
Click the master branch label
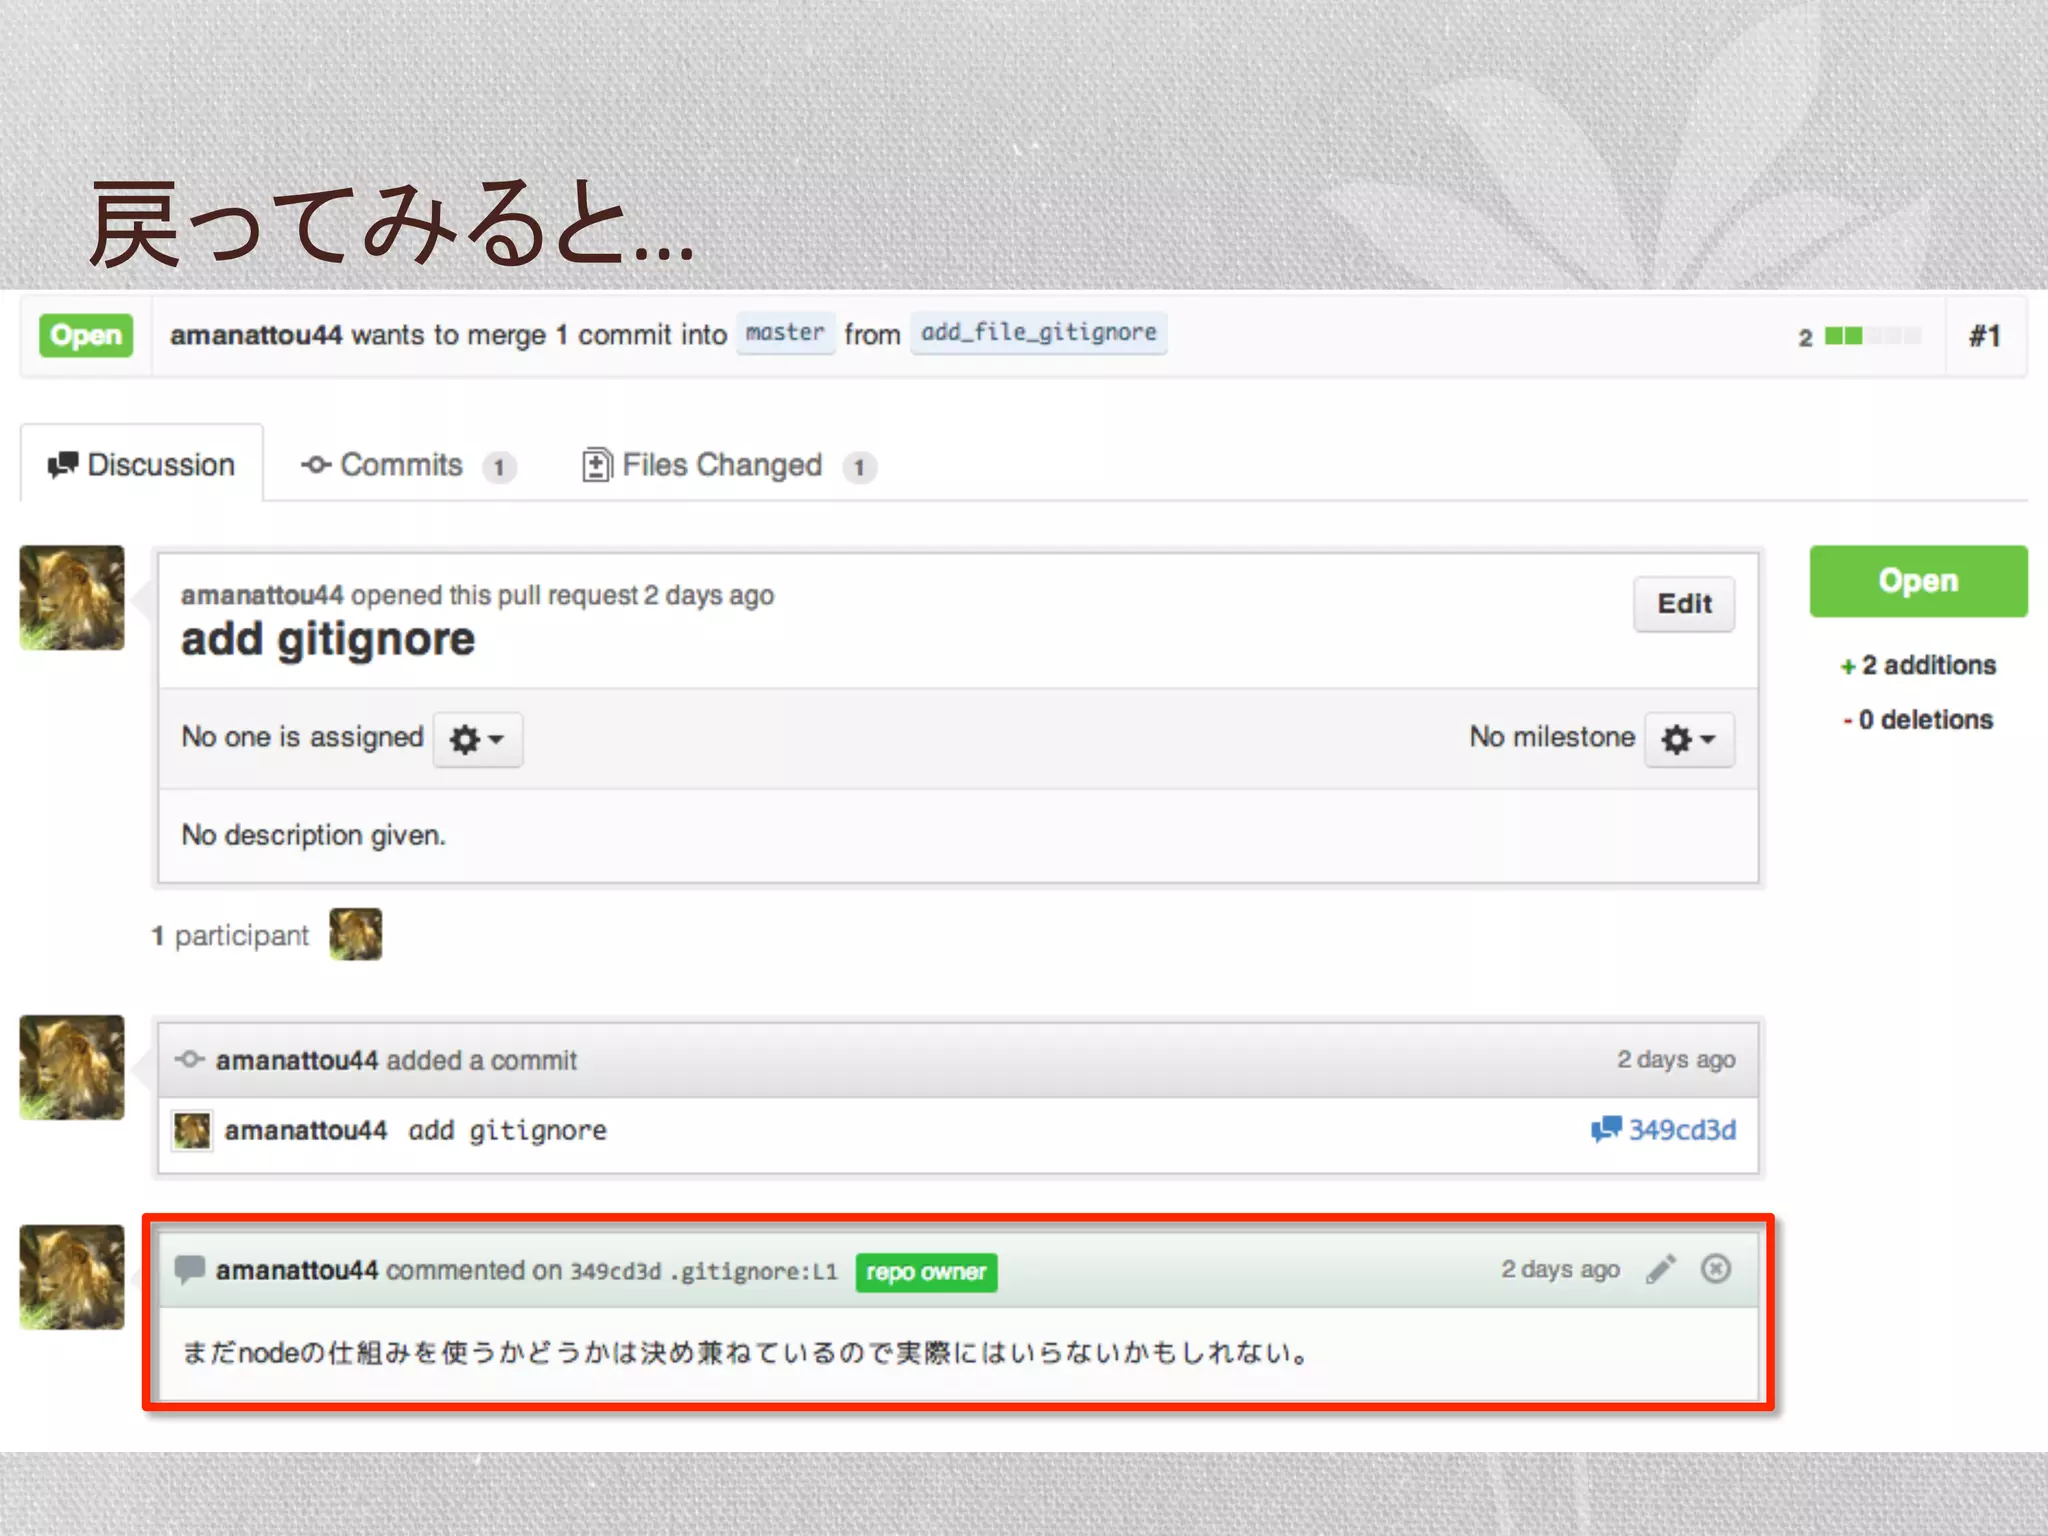tap(785, 333)
